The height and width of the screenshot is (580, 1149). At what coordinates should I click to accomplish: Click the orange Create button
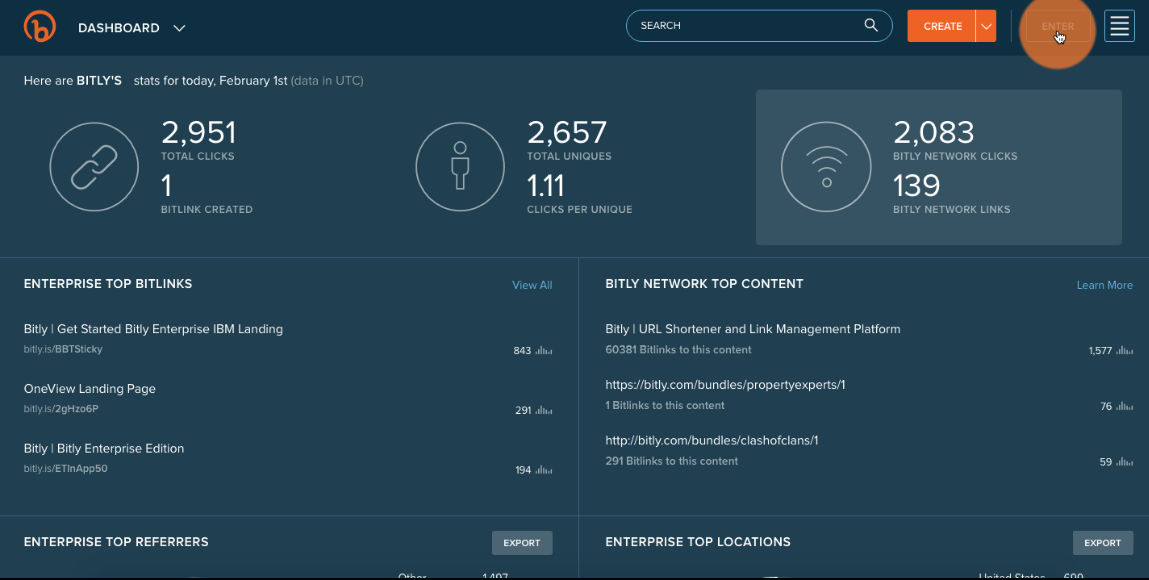click(942, 26)
